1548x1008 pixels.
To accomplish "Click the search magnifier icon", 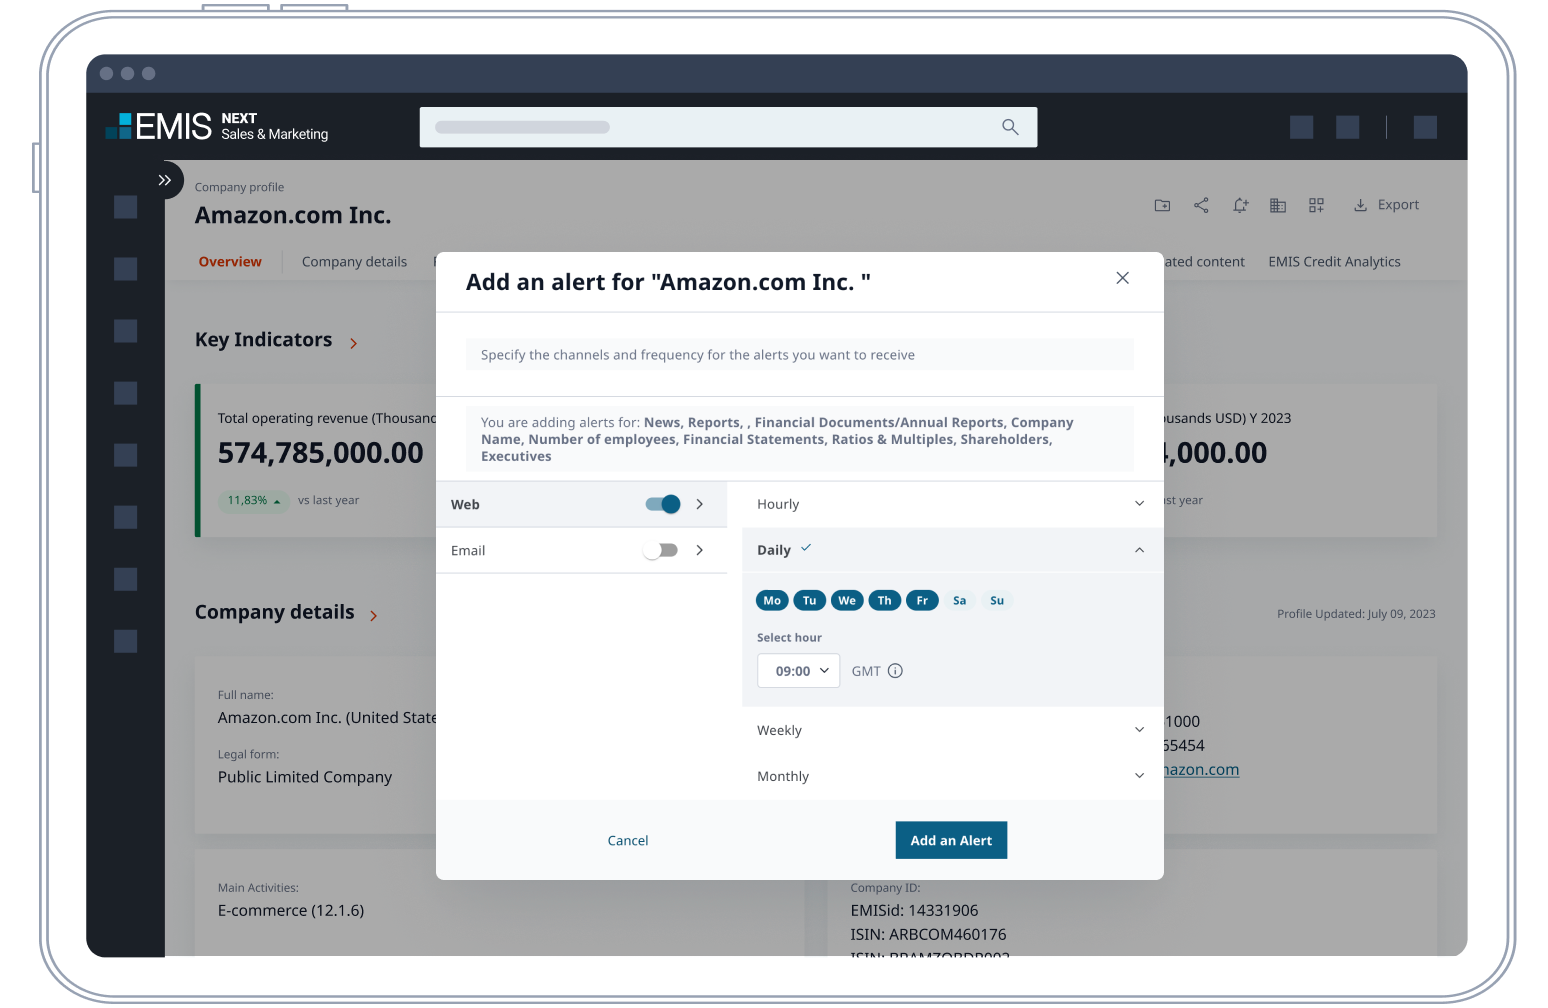I will click(x=1010, y=127).
